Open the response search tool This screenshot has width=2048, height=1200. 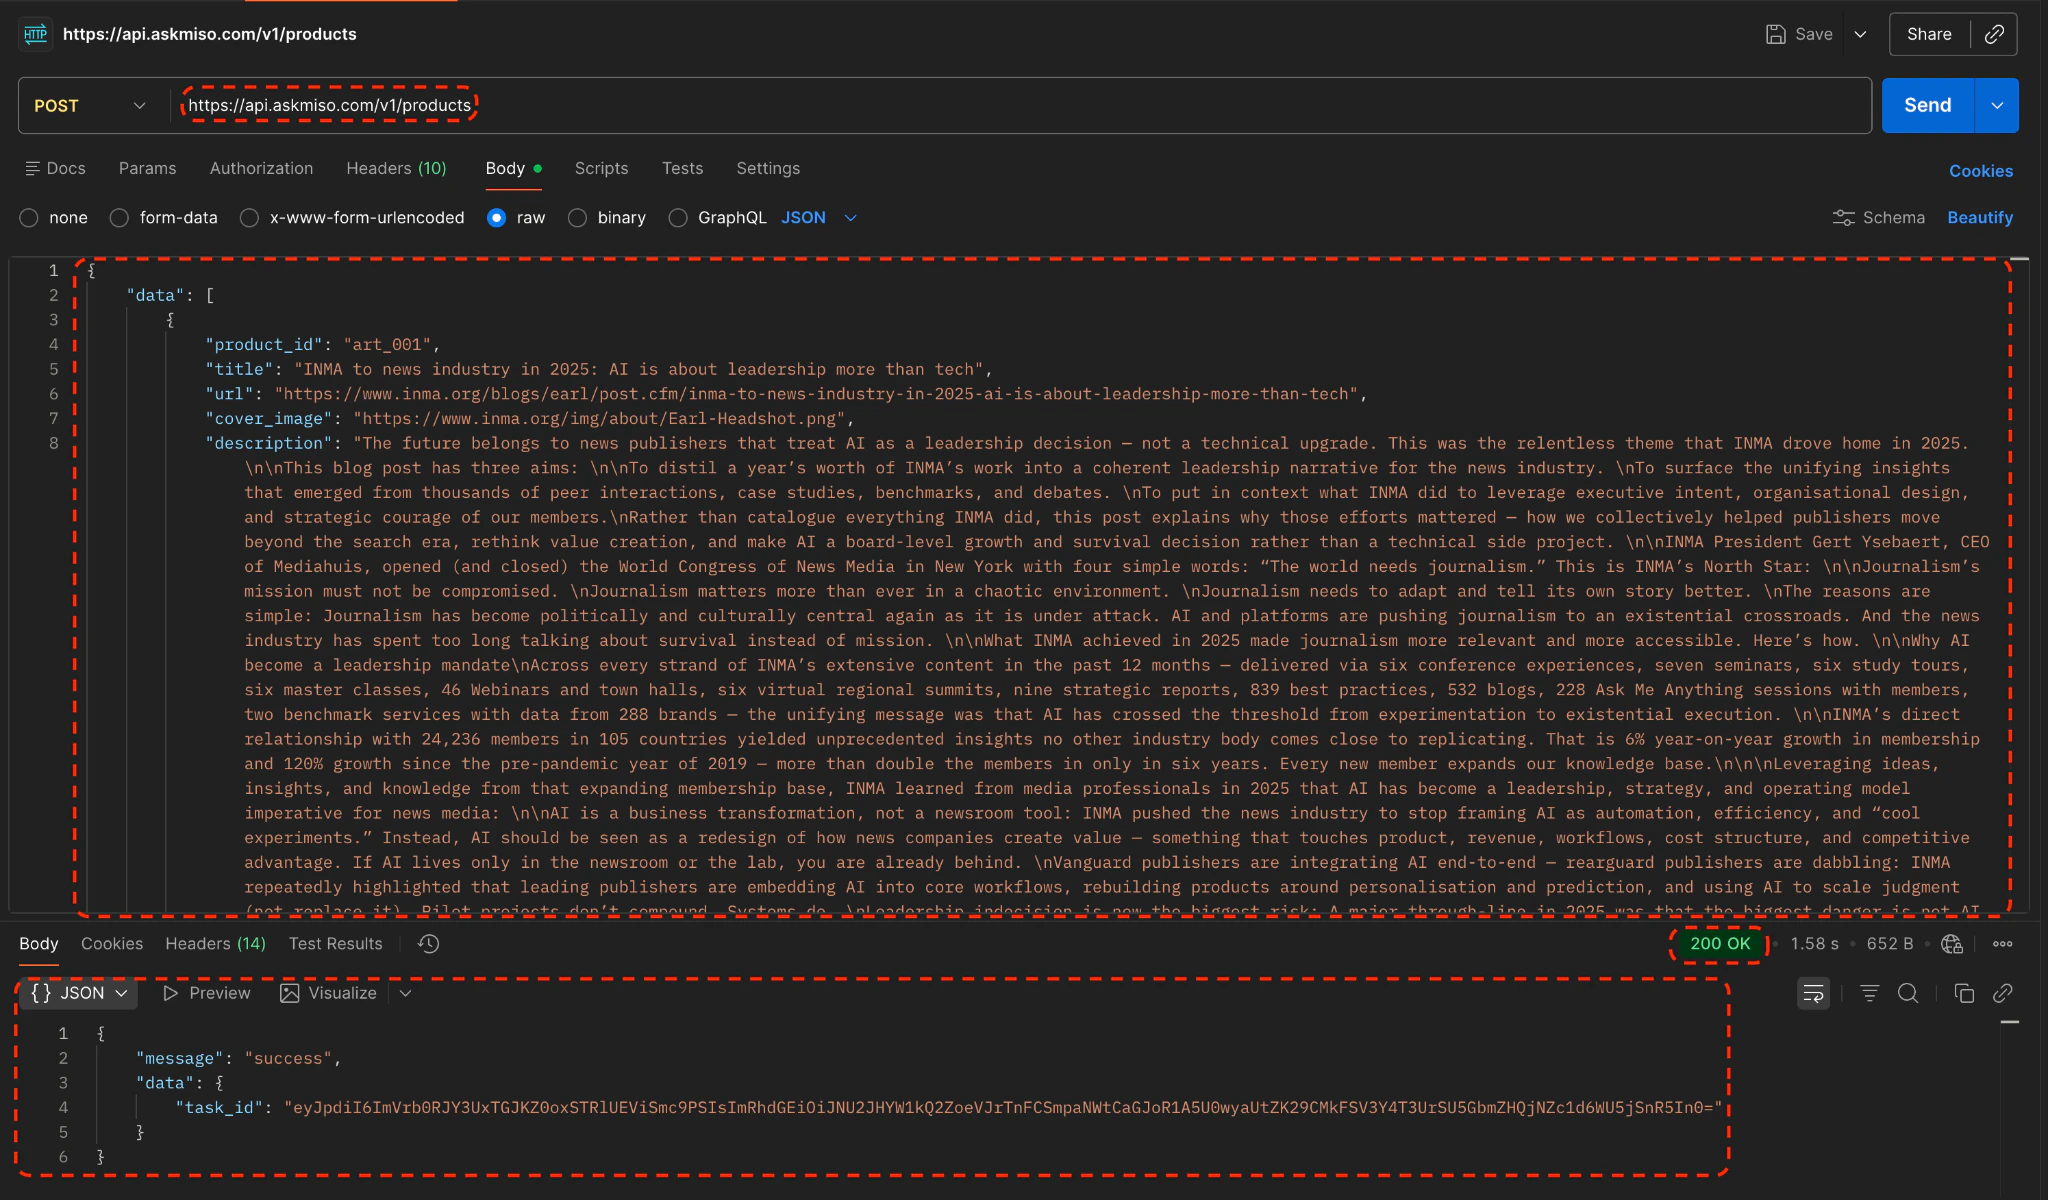click(1908, 993)
